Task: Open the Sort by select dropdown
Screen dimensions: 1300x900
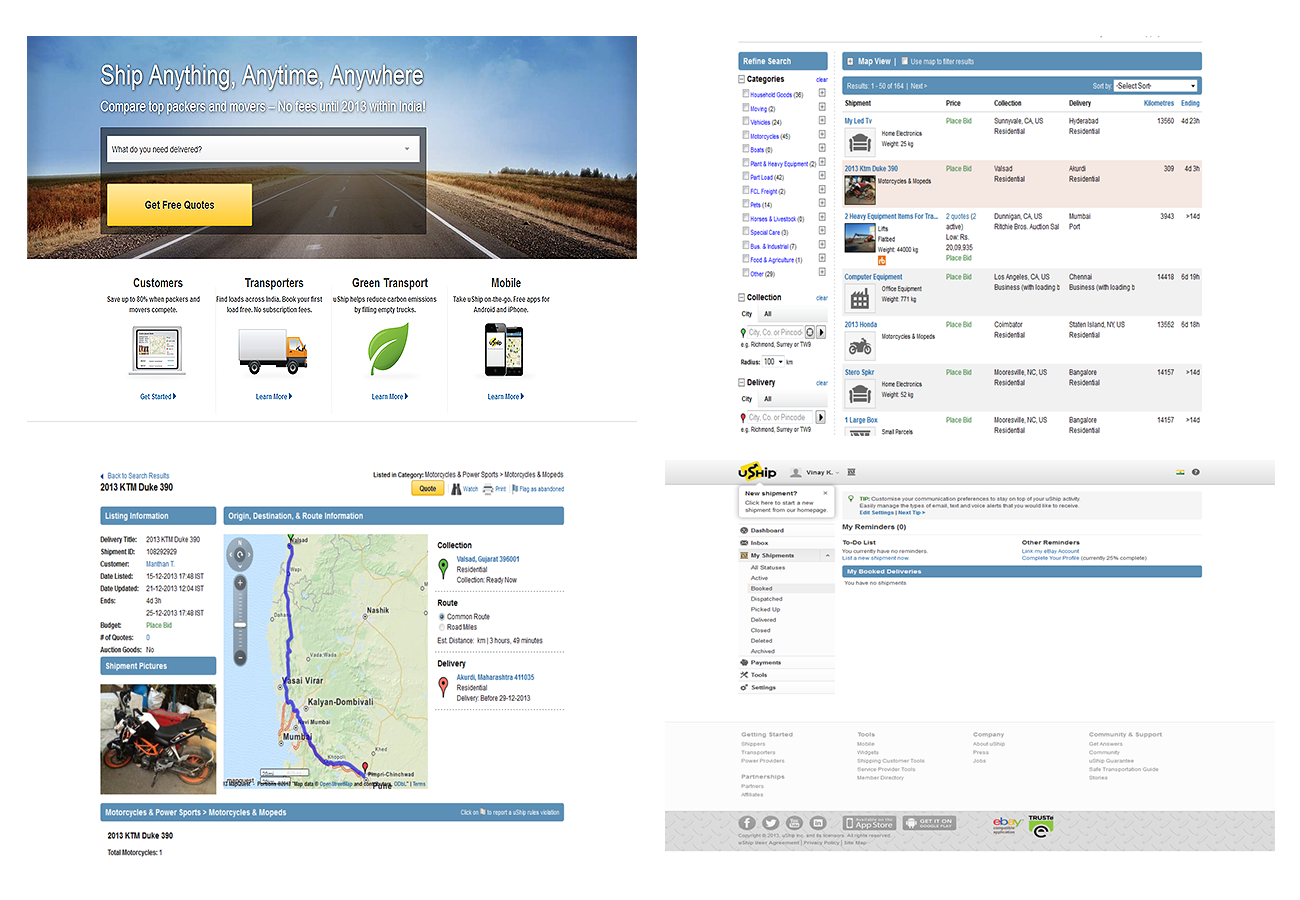Action: point(1156,86)
